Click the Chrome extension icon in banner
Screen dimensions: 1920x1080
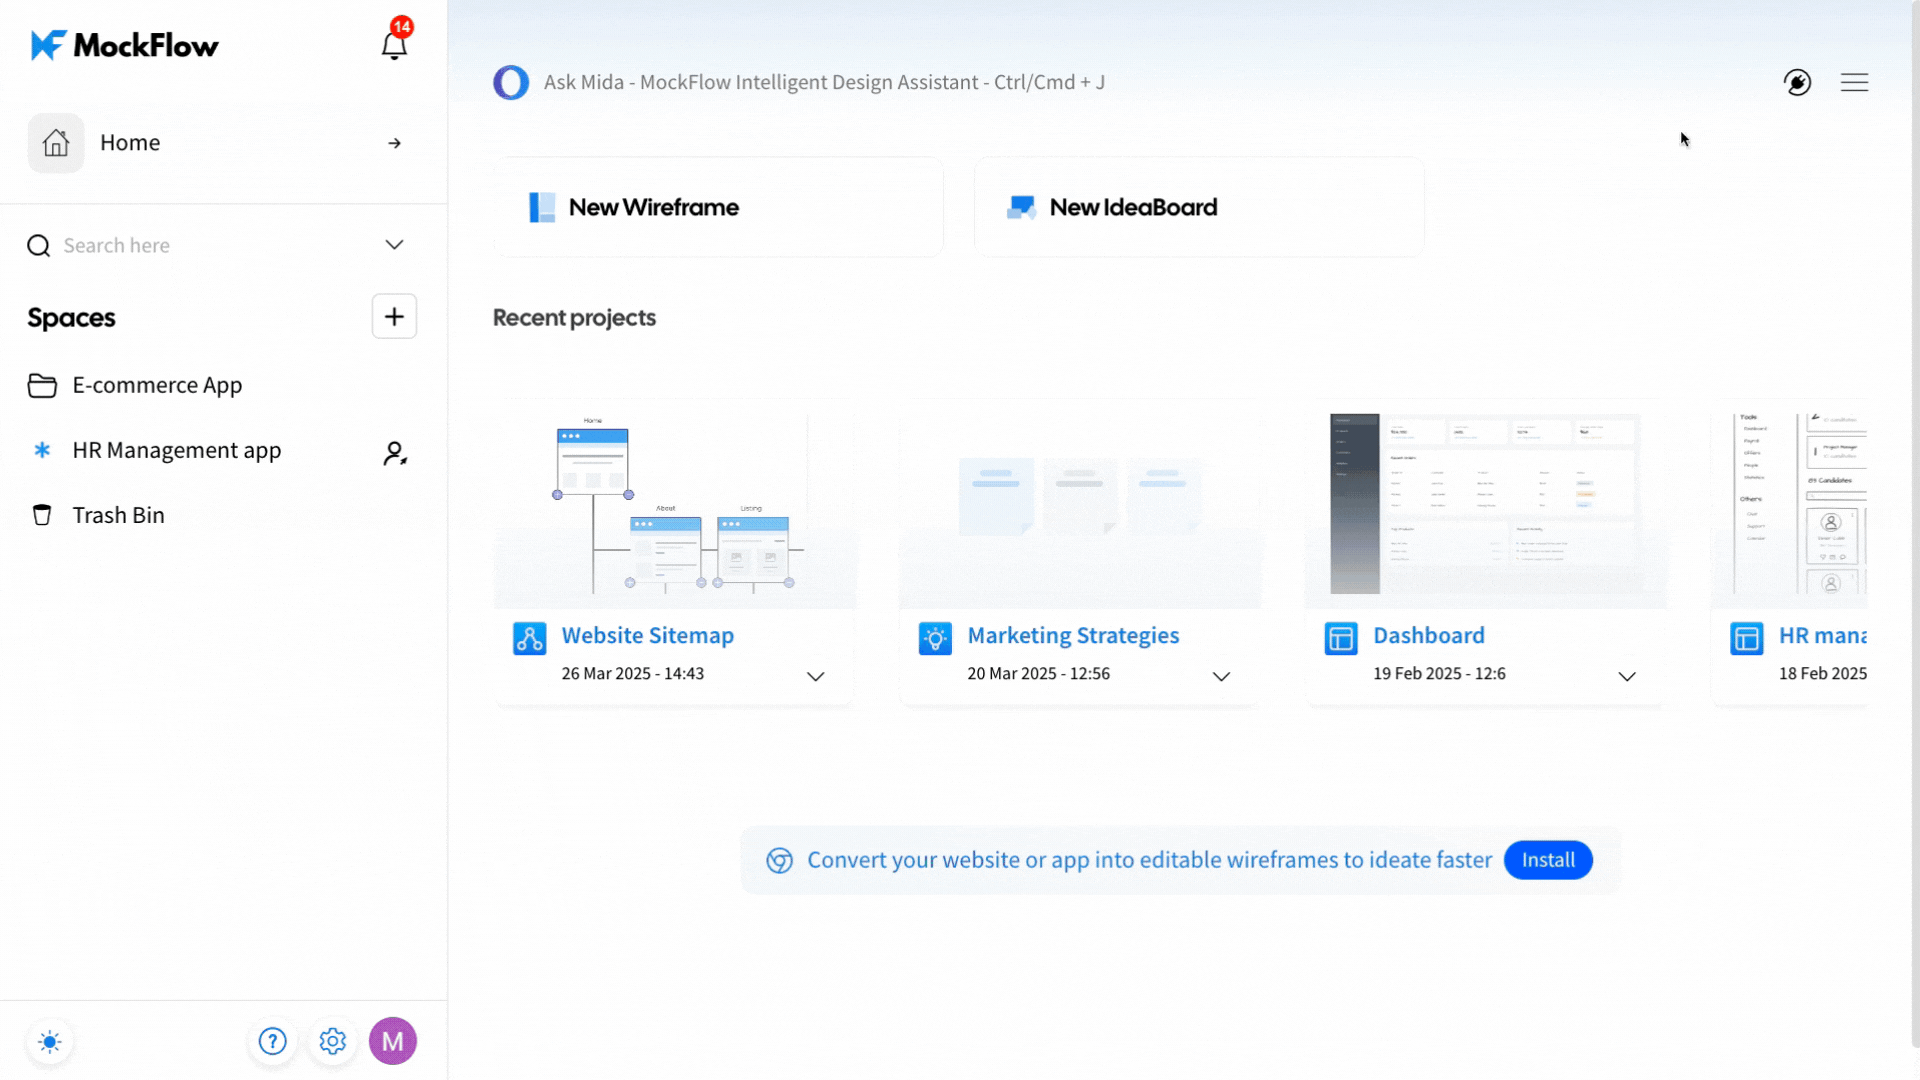click(x=780, y=860)
